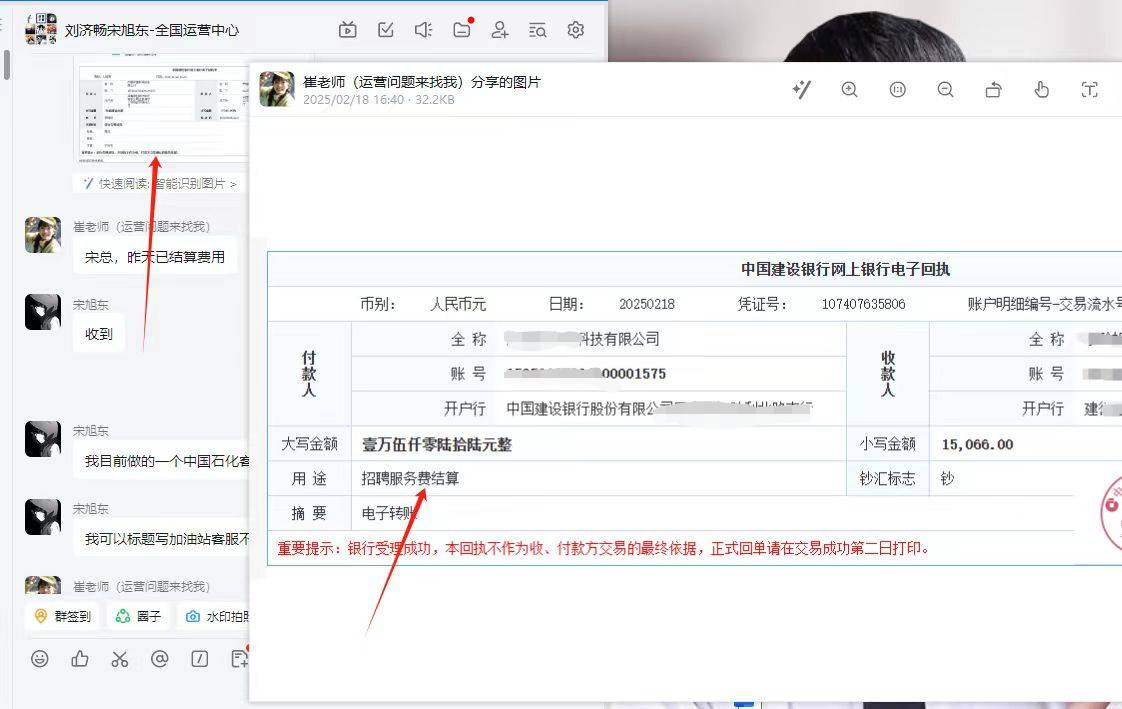
Task: Select the message 我可以标题写加油站客服不
Action: [x=162, y=539]
